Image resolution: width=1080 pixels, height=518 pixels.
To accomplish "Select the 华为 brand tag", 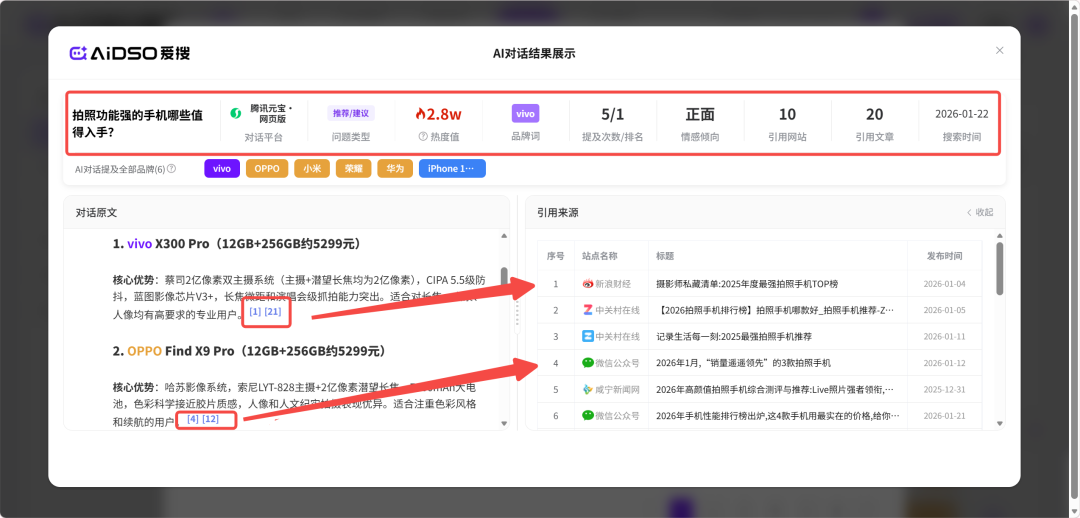I will click(x=392, y=169).
